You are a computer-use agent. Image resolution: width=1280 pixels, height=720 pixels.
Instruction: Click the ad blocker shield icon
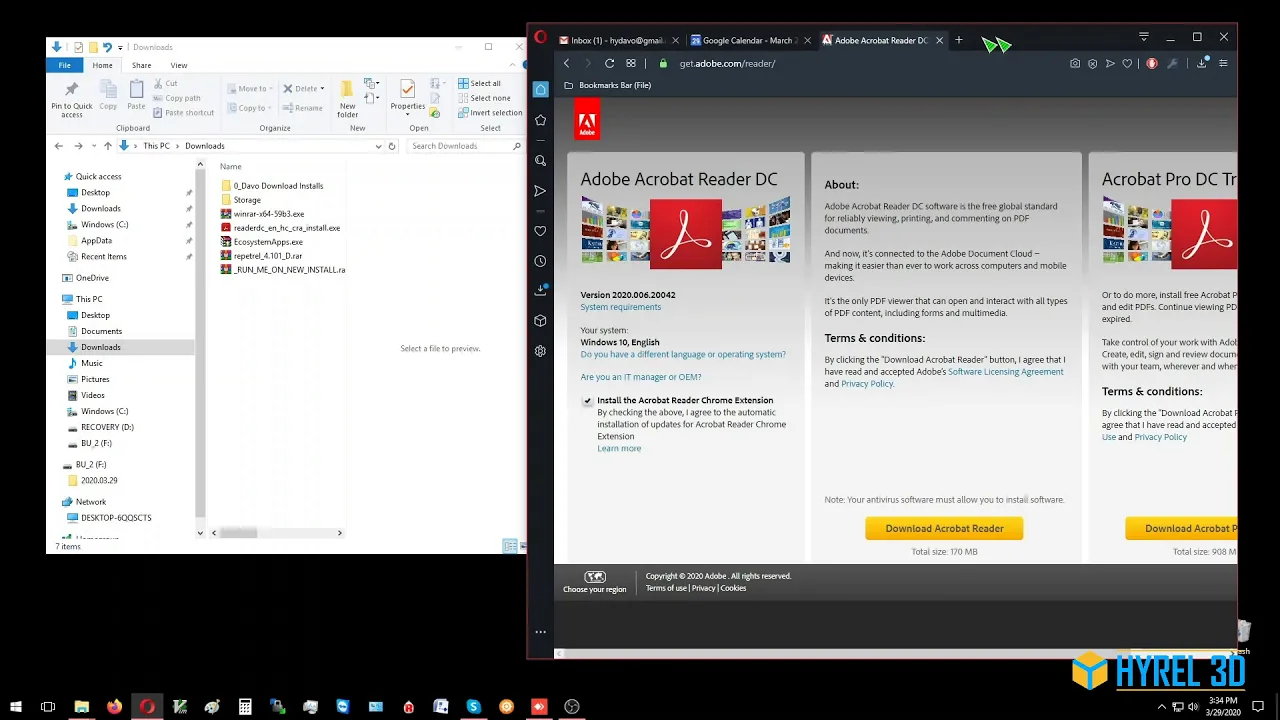(x=1092, y=63)
